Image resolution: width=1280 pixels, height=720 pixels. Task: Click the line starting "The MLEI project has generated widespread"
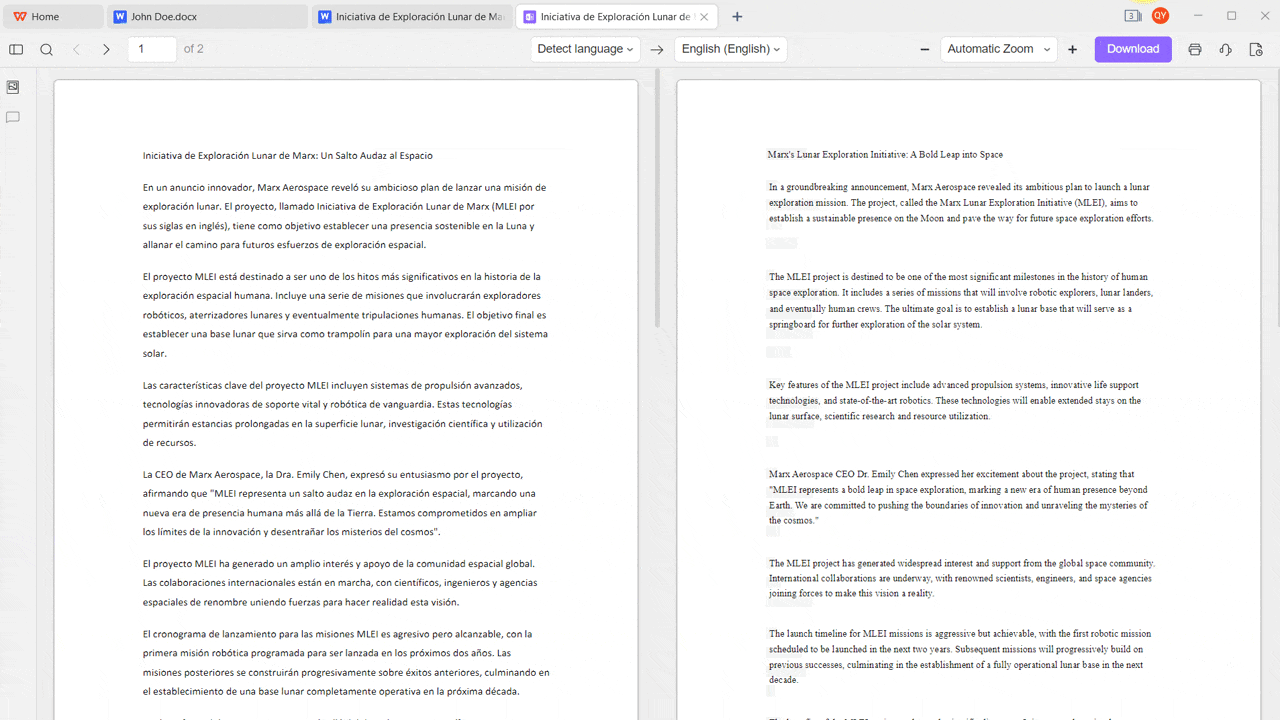click(962, 563)
